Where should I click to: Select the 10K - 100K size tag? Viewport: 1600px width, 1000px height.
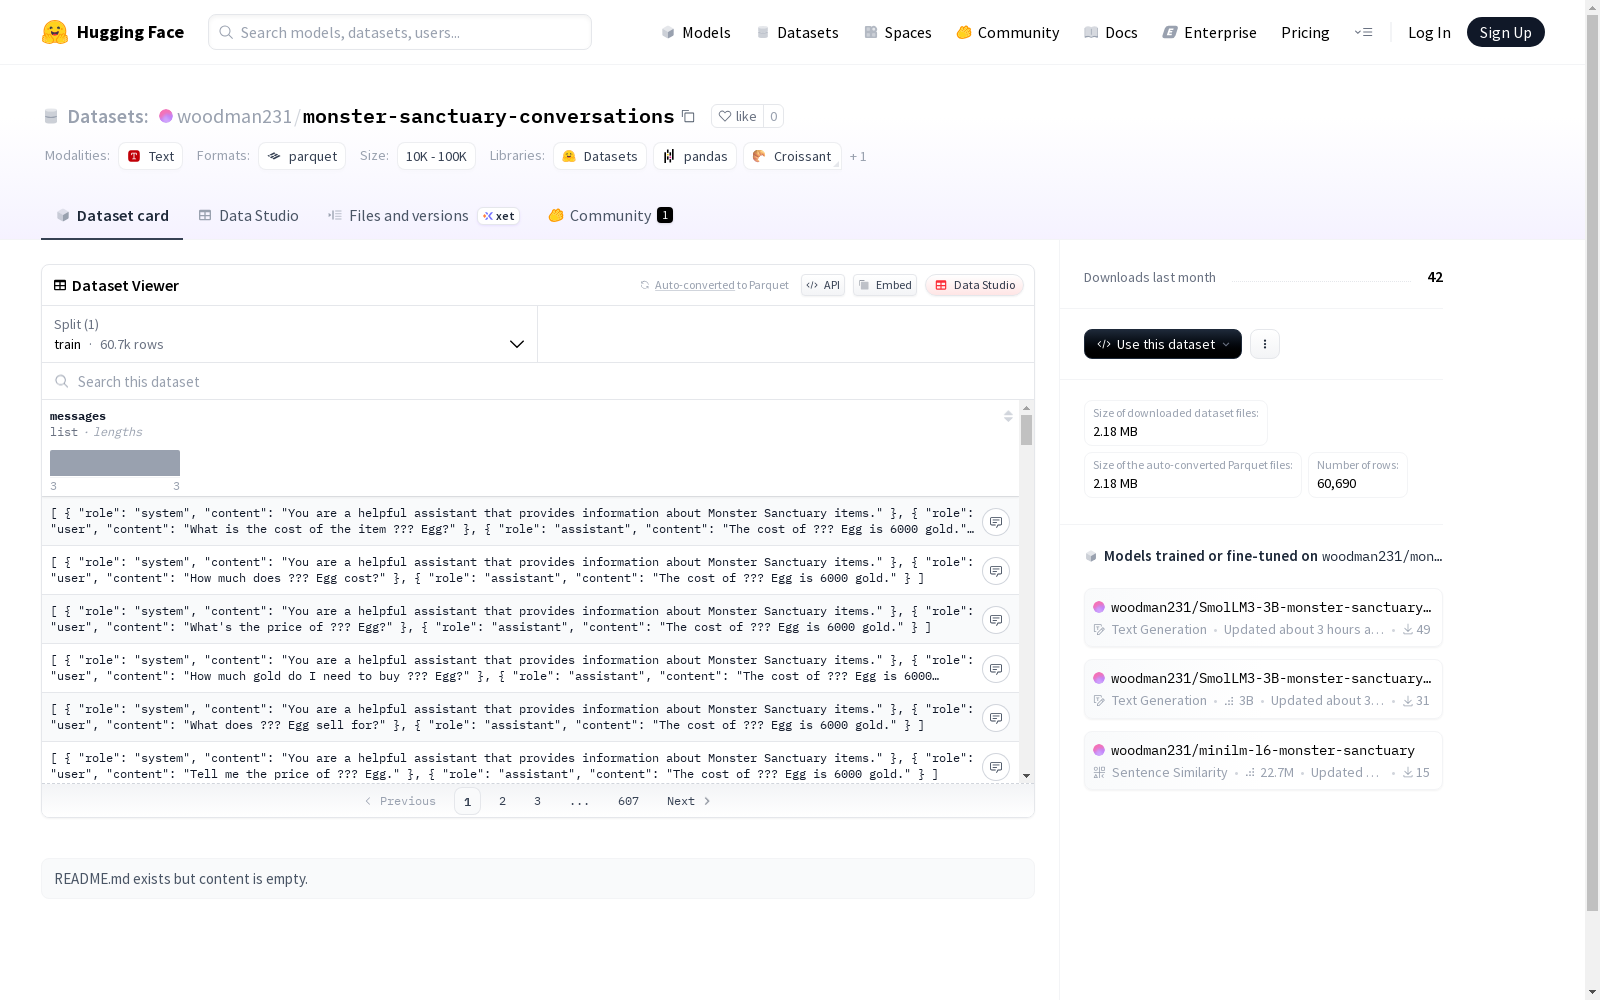point(436,156)
